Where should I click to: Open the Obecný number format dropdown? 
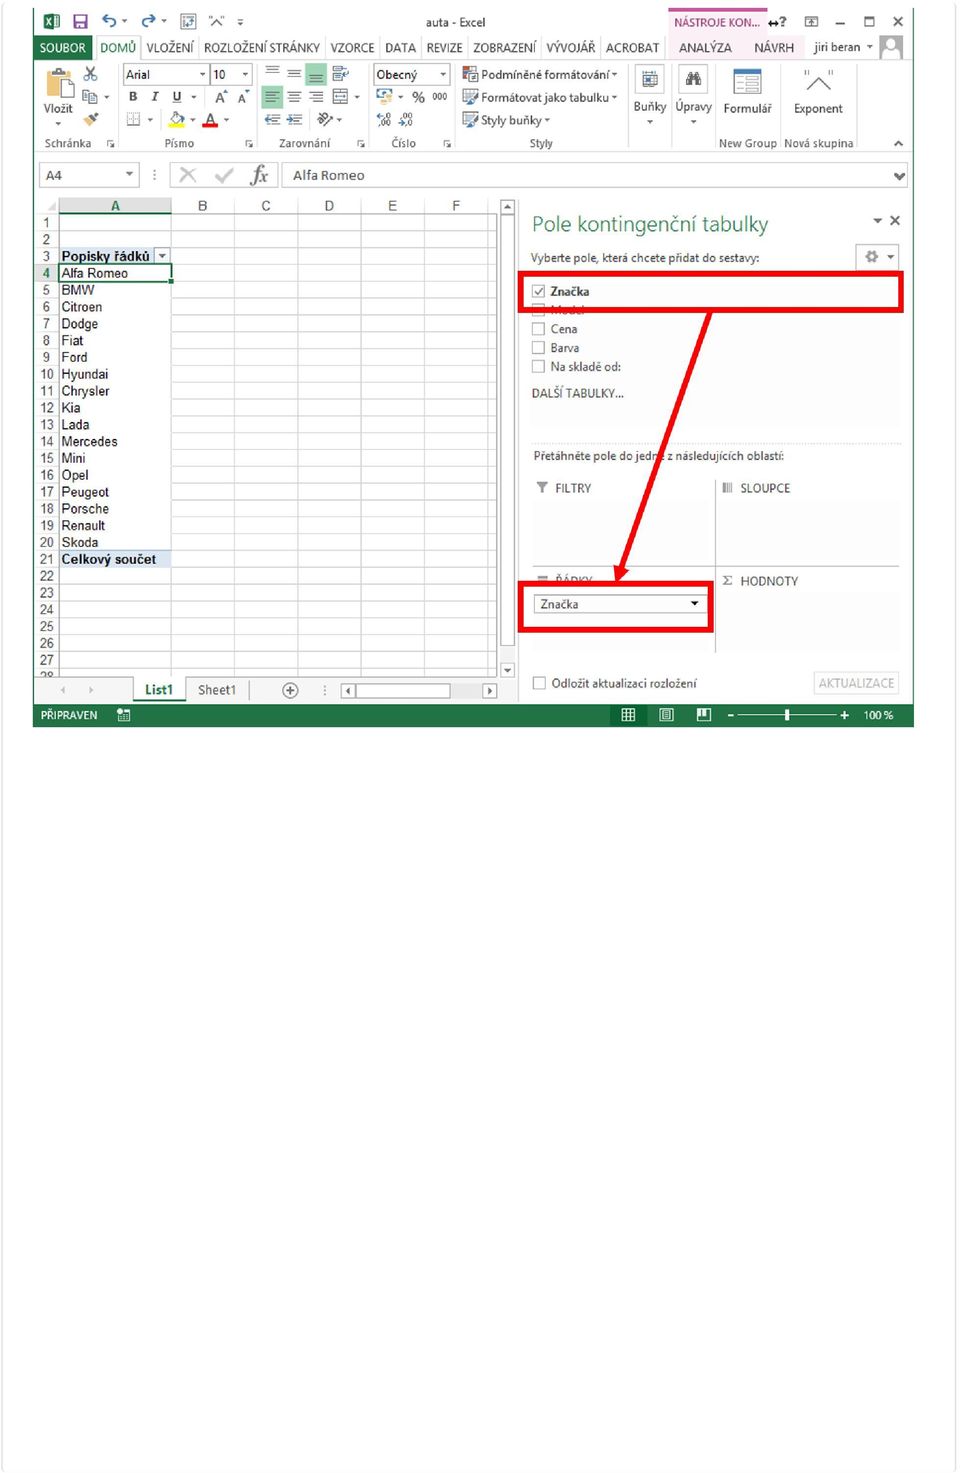[443, 74]
